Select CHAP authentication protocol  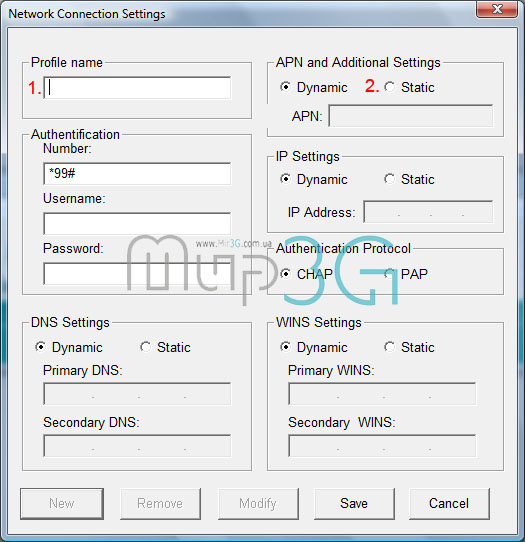click(x=285, y=274)
